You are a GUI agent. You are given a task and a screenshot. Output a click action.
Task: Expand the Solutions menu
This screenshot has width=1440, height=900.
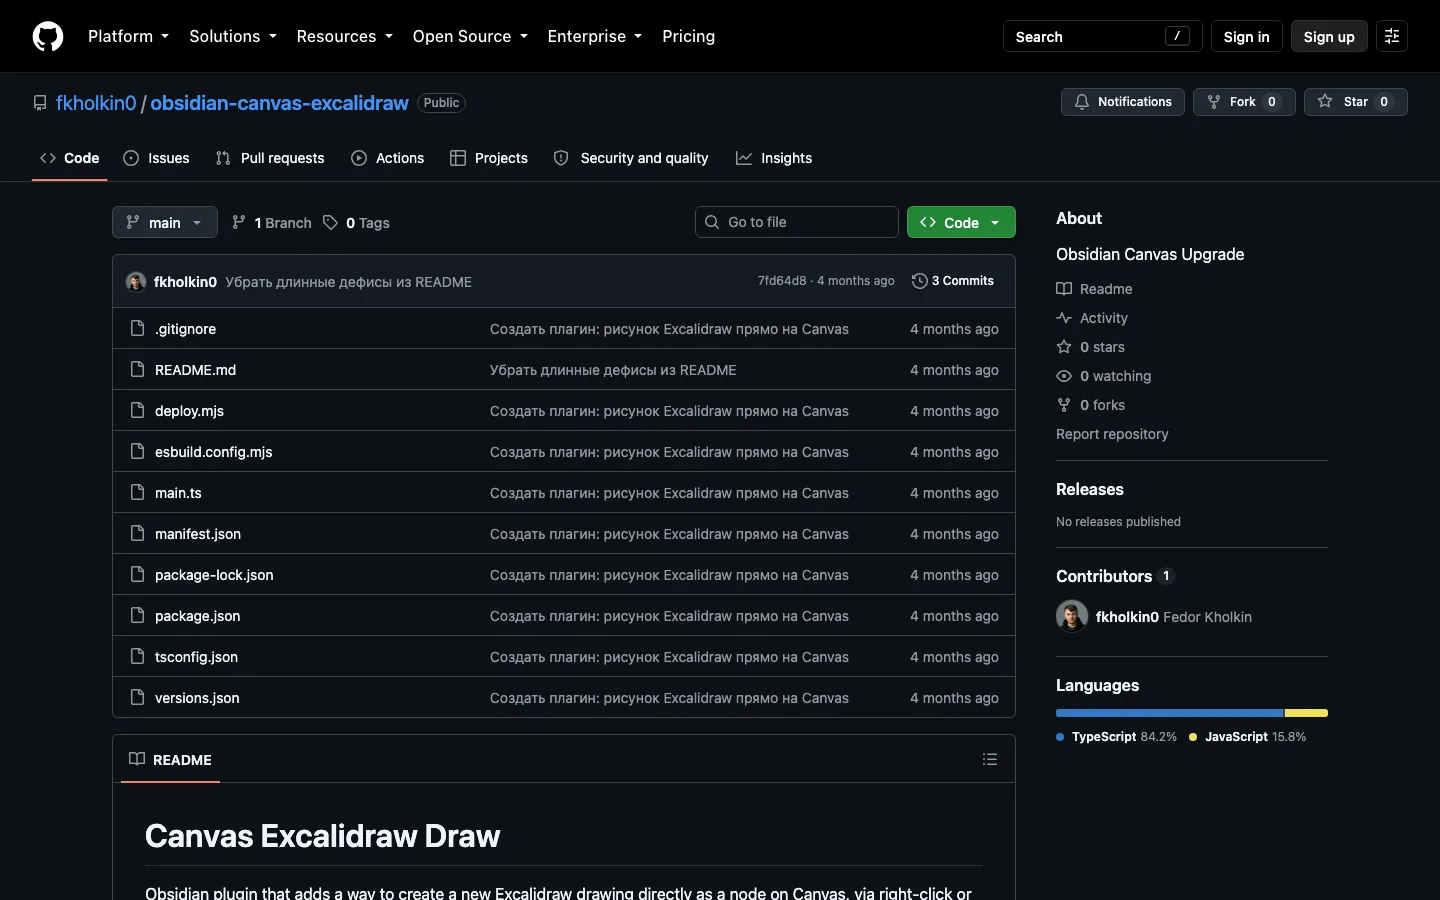(x=233, y=36)
